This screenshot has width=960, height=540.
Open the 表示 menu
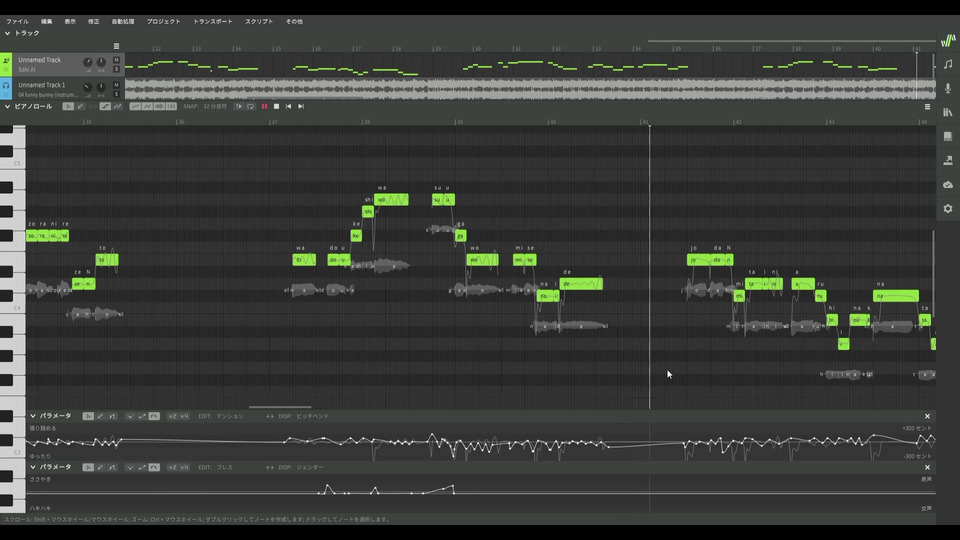(70, 21)
